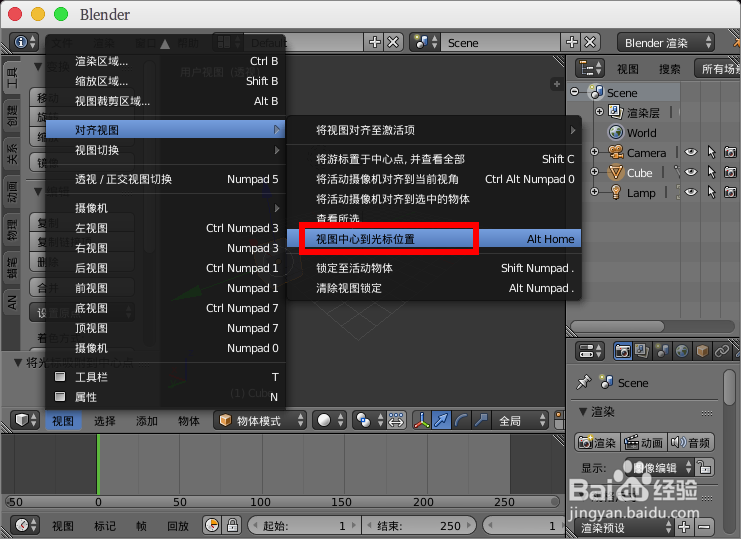Enable the rotate manipulator

pos(461,420)
